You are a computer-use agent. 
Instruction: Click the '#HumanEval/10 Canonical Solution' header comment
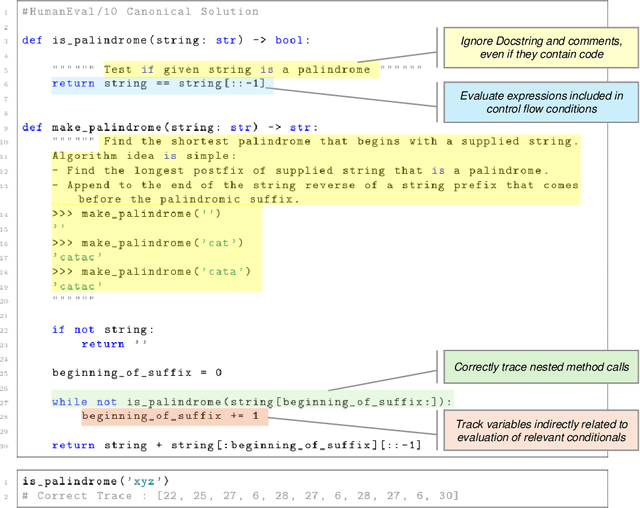pos(140,12)
